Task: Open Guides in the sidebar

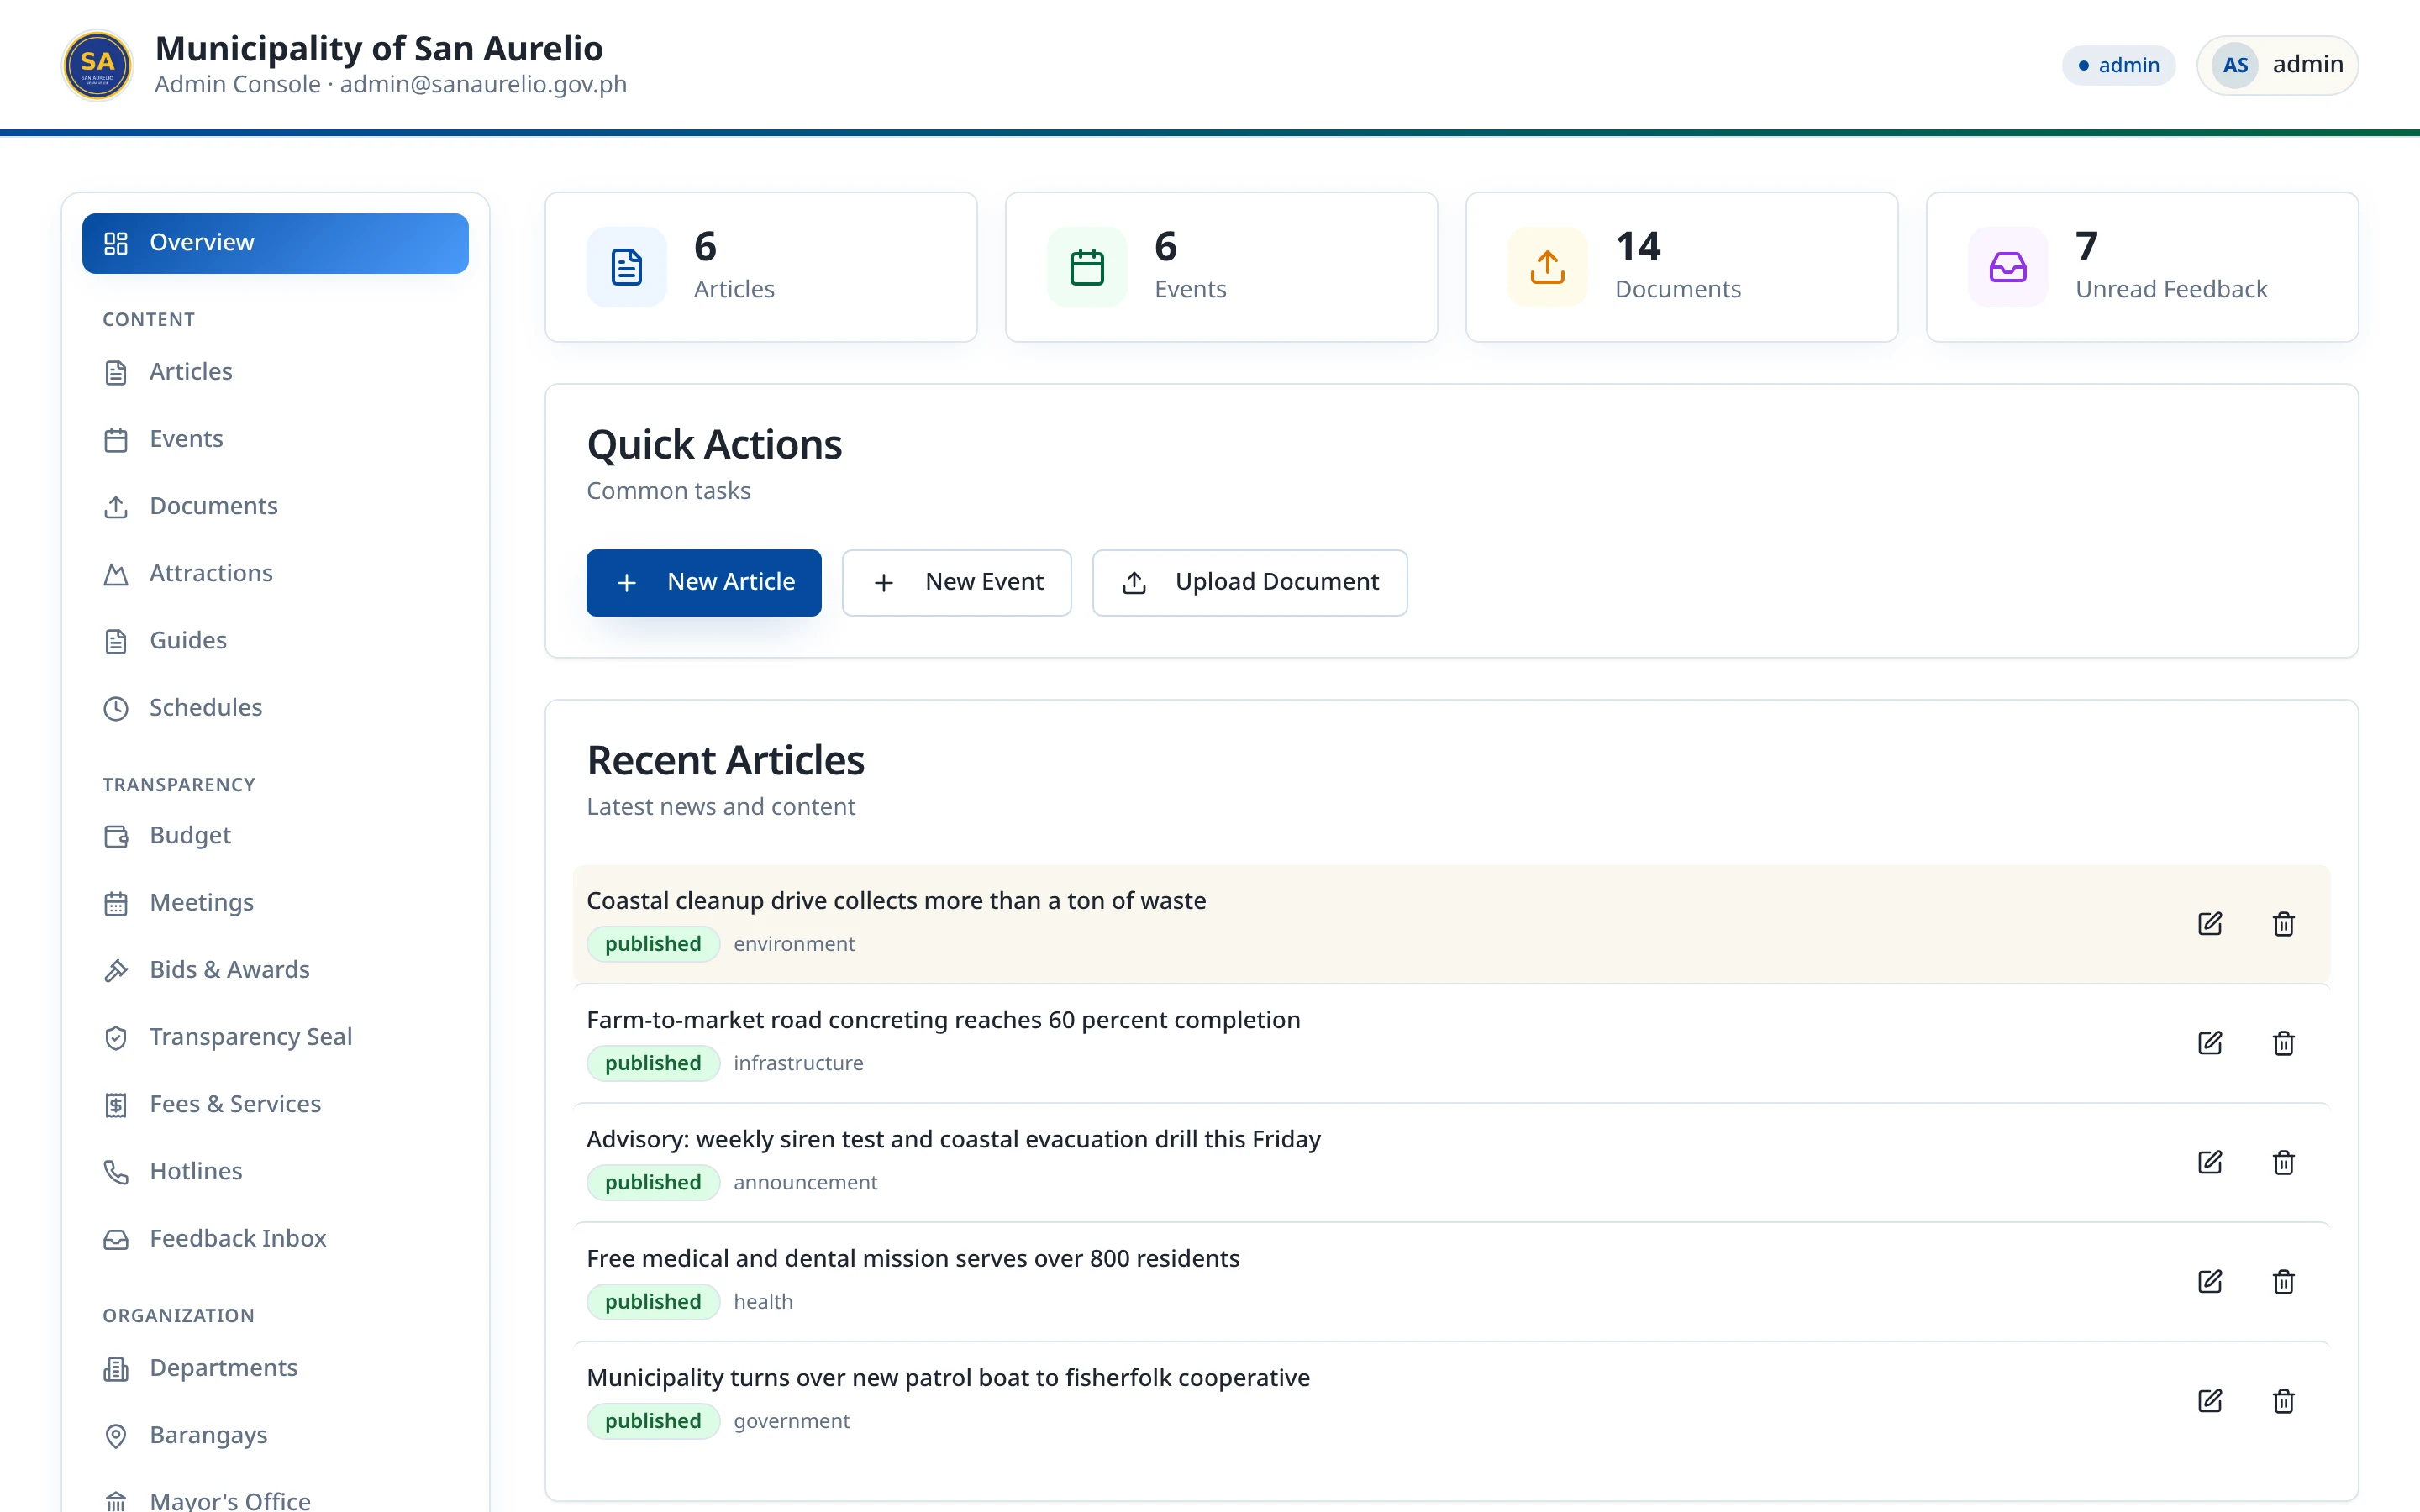Action: pos(275,640)
